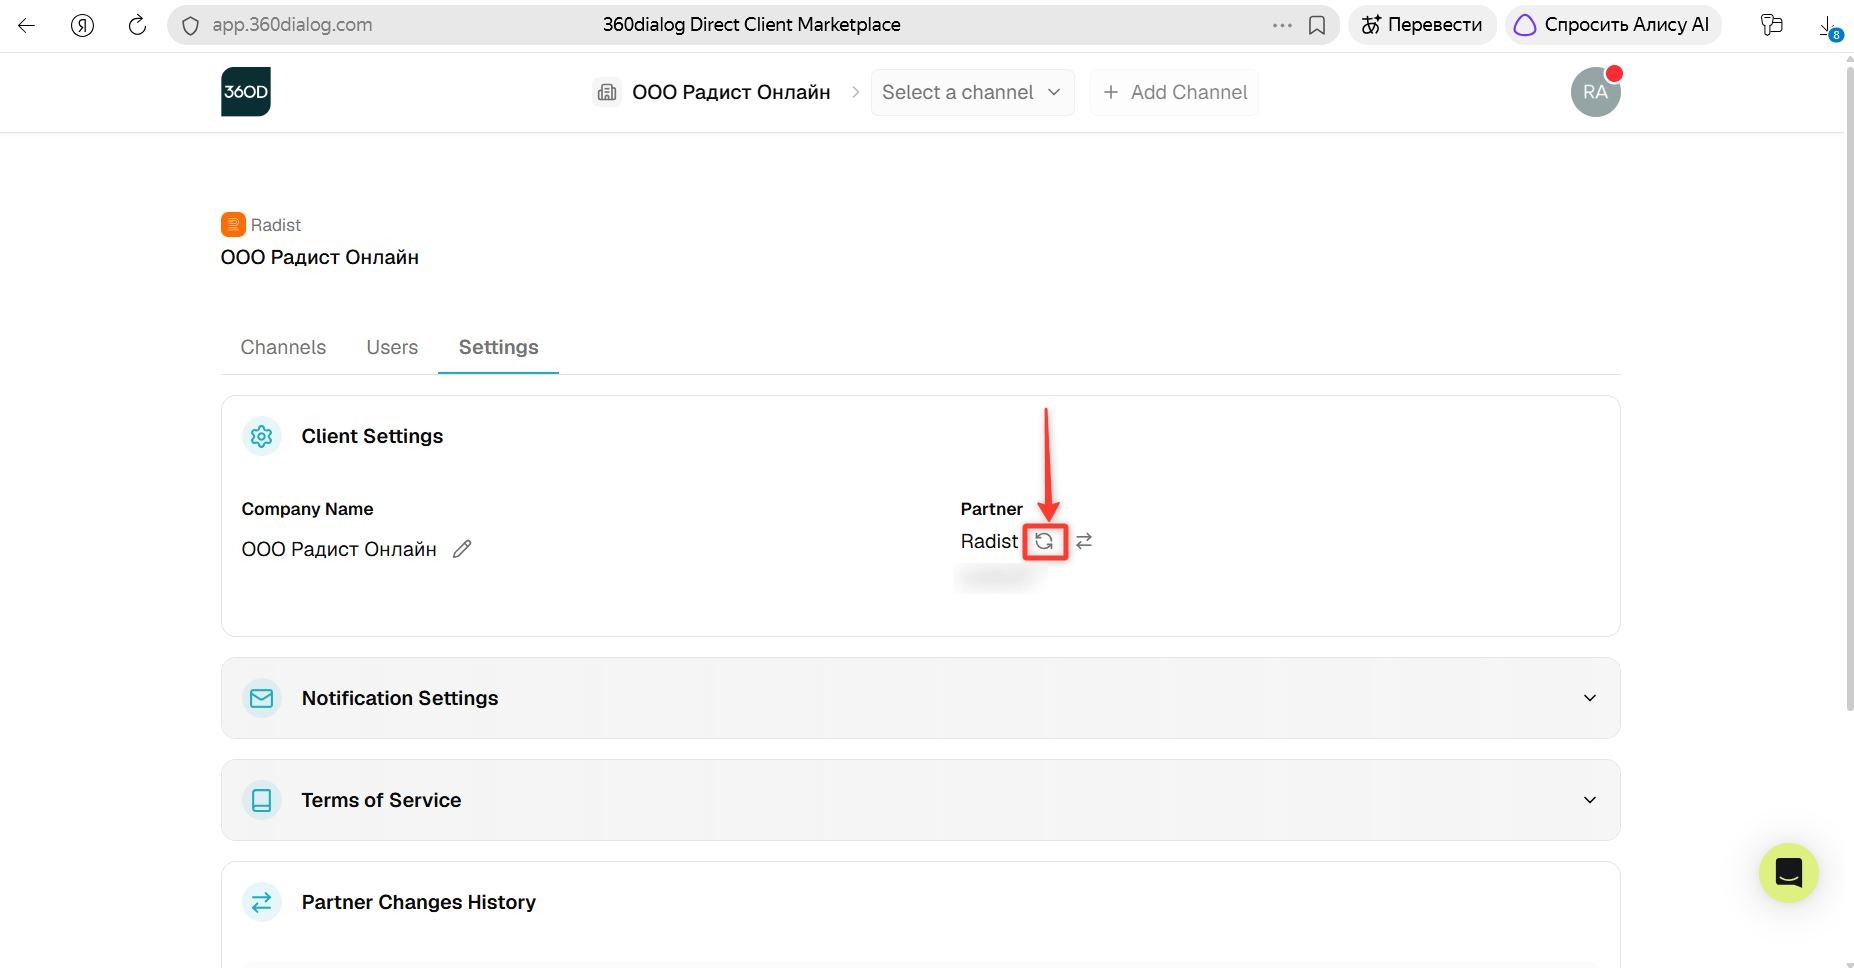Open the browser downloads icon
Screen dimensions: 1854x968
point(1829,27)
